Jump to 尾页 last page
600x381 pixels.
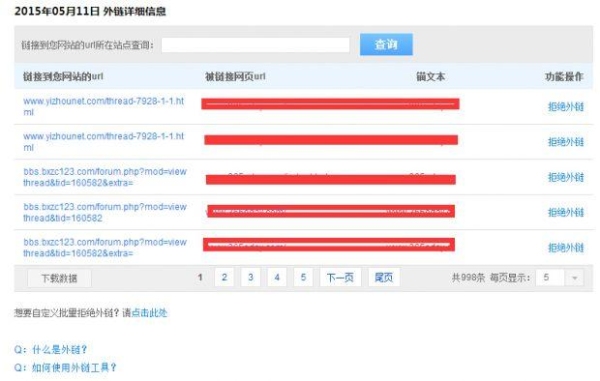[384, 277]
